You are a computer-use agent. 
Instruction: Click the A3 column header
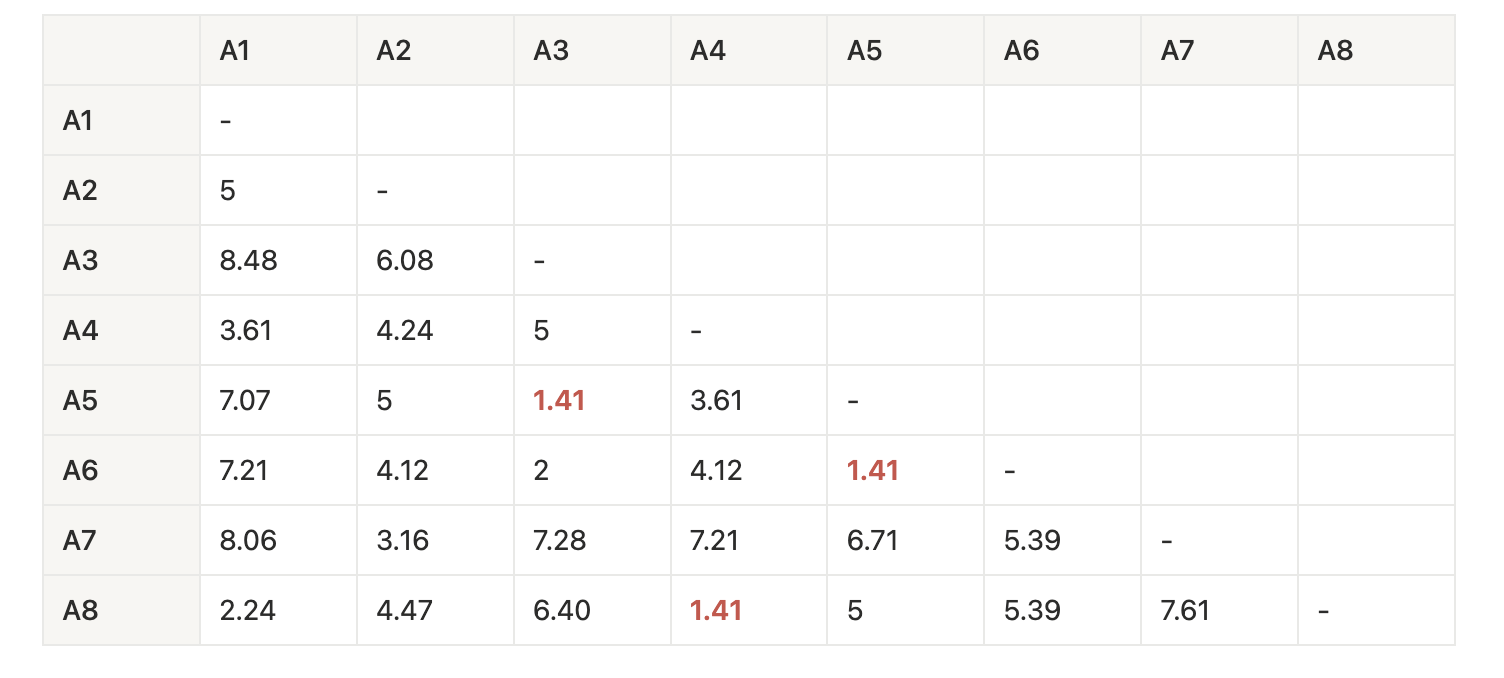551,51
